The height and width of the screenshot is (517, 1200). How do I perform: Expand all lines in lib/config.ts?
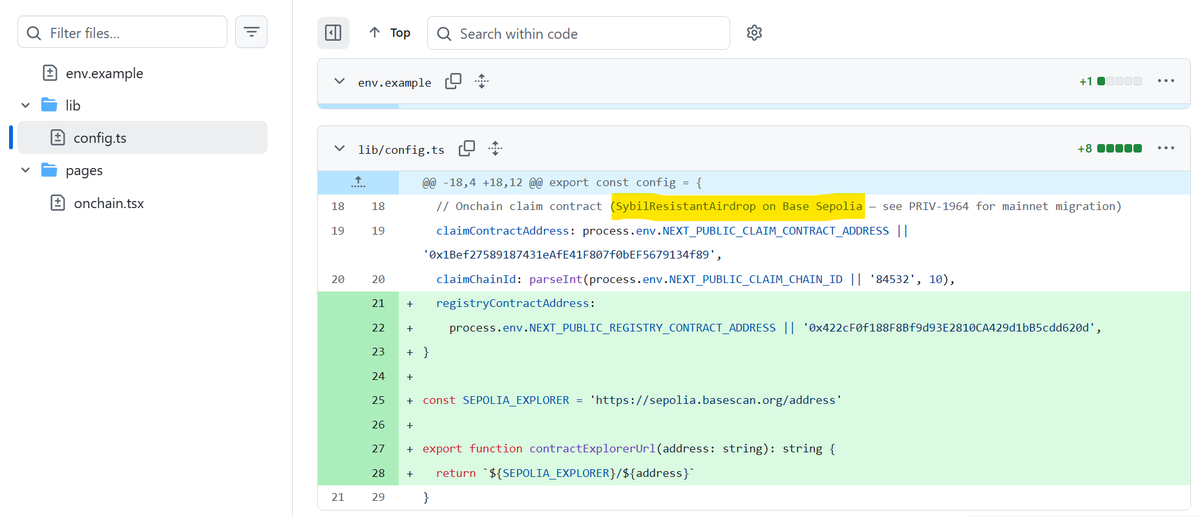495,149
